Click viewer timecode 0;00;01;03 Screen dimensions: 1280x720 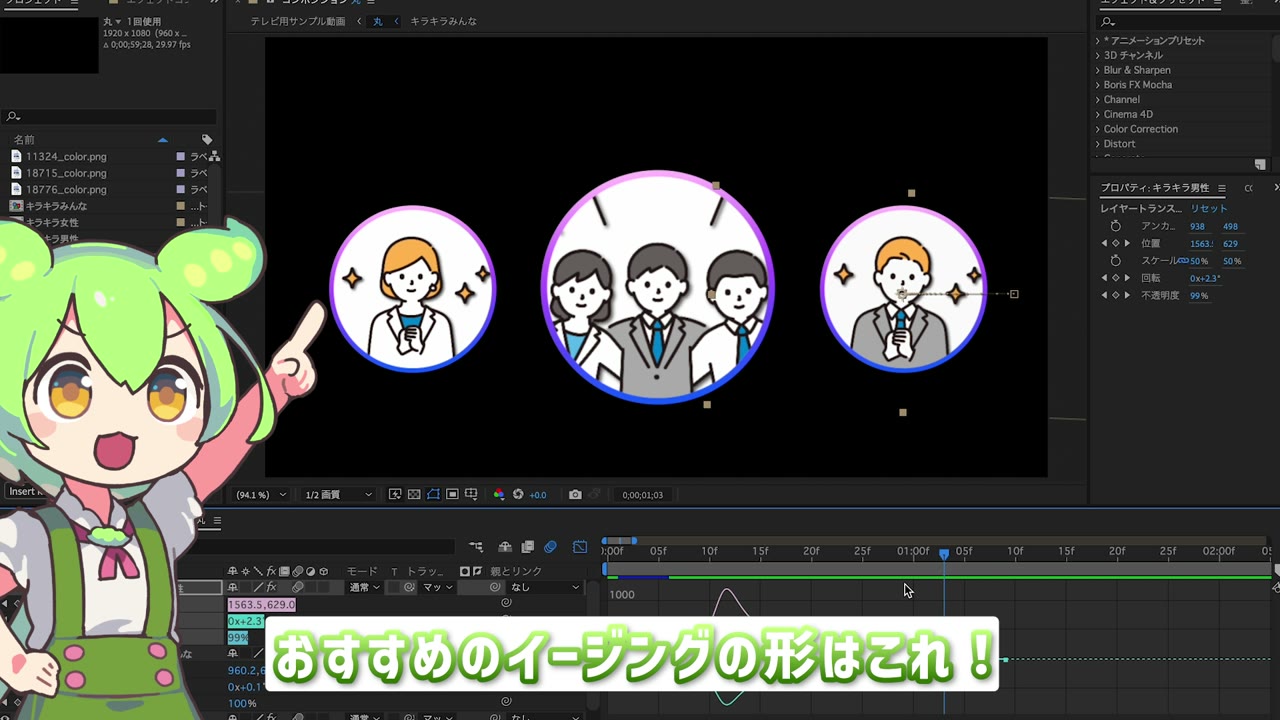tap(642, 494)
